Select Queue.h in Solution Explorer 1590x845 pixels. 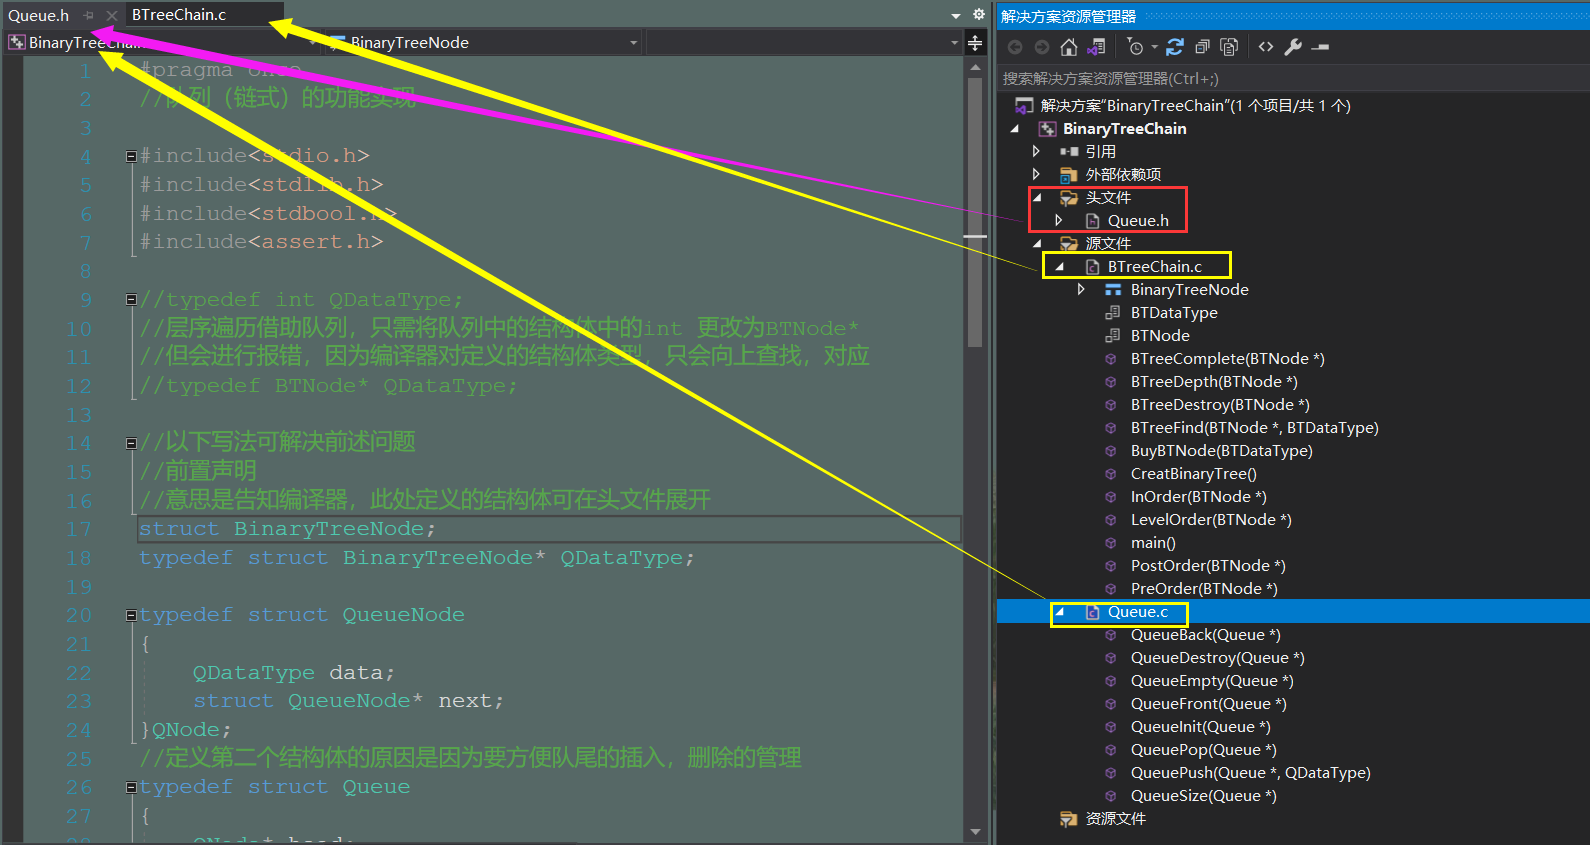point(1138,220)
